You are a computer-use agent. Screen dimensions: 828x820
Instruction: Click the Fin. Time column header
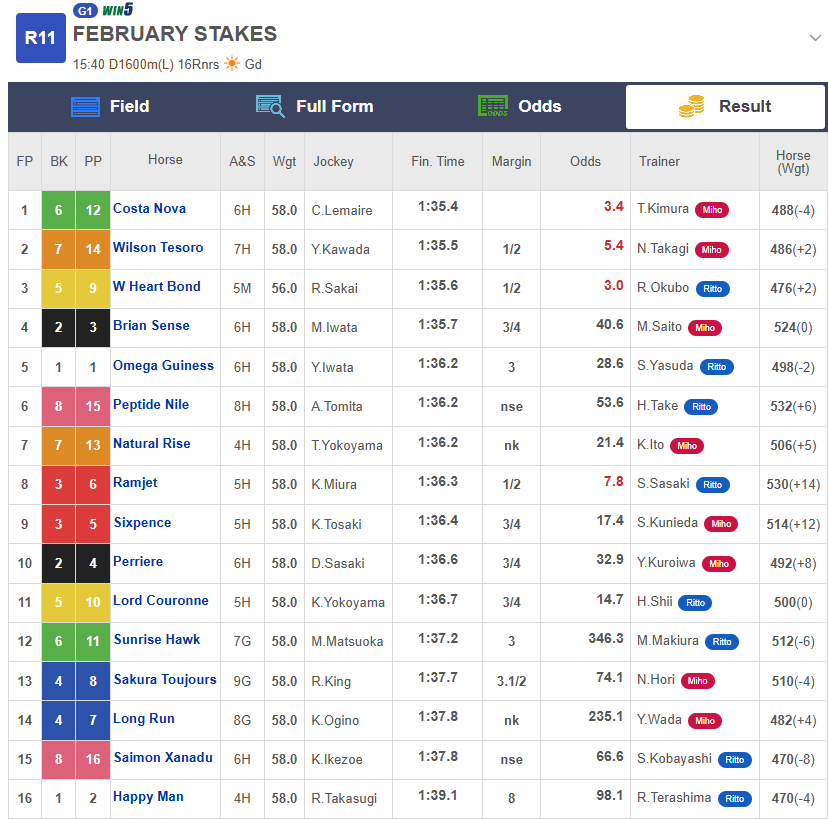tap(438, 162)
